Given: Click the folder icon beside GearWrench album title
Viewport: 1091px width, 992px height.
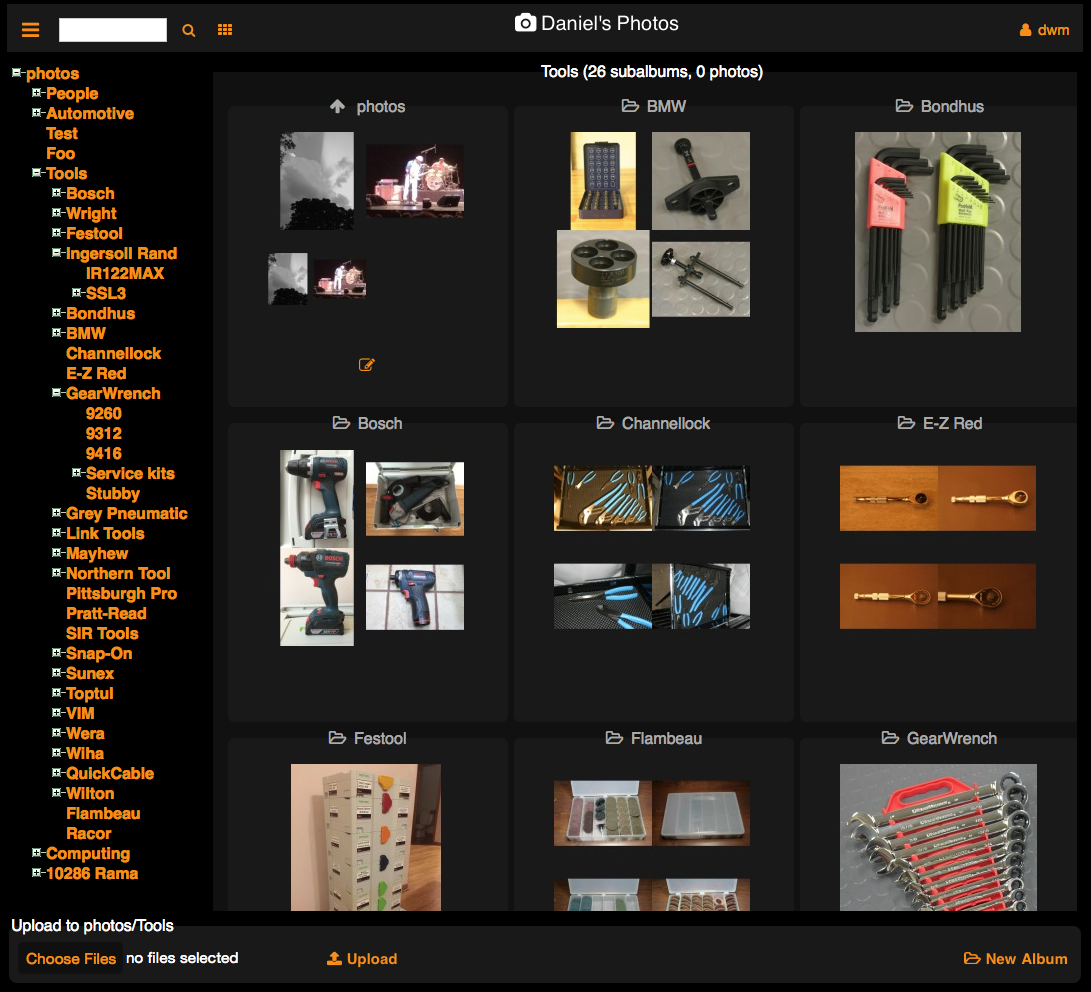Looking at the screenshot, I should 891,738.
